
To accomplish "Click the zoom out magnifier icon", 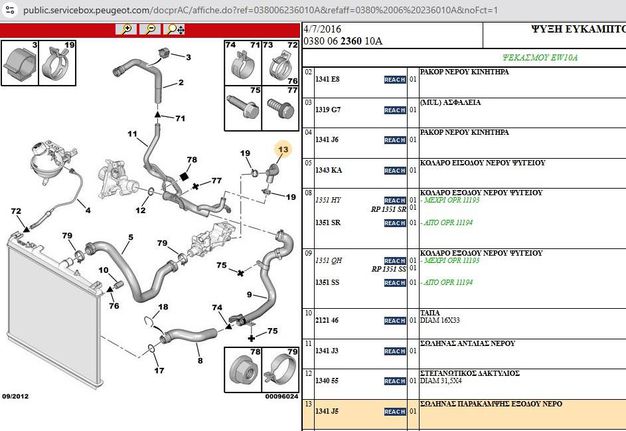I will click(151, 29).
